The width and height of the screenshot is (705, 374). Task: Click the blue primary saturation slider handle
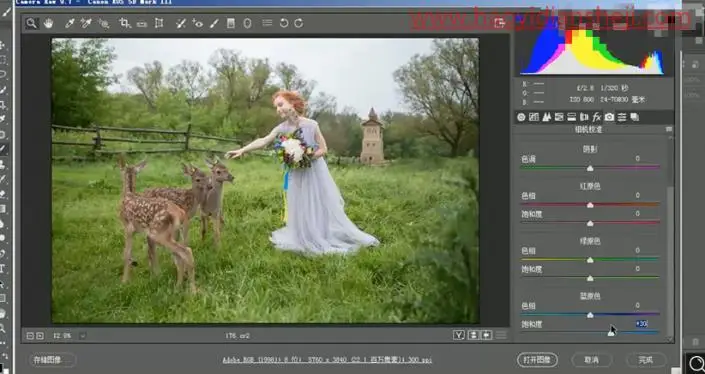tap(611, 333)
